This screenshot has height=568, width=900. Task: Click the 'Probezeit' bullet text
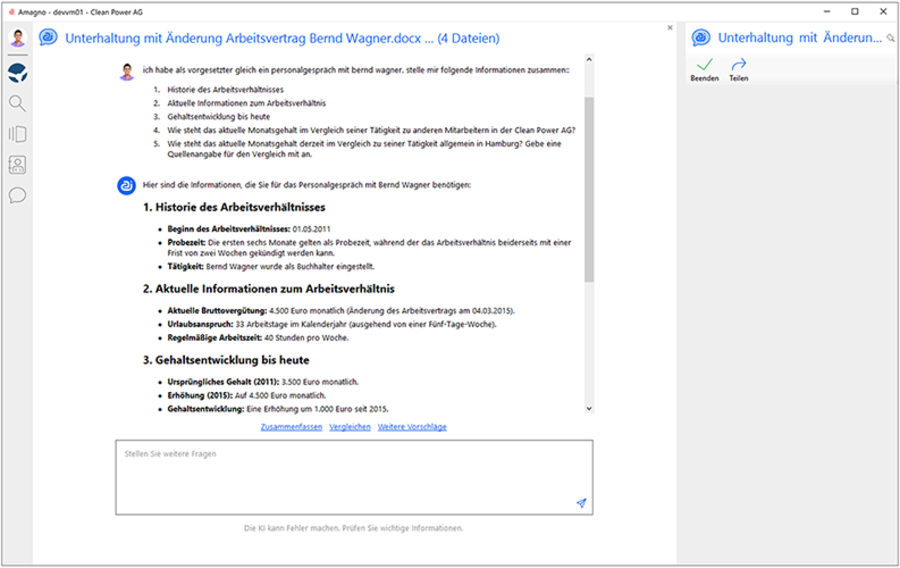(x=369, y=248)
